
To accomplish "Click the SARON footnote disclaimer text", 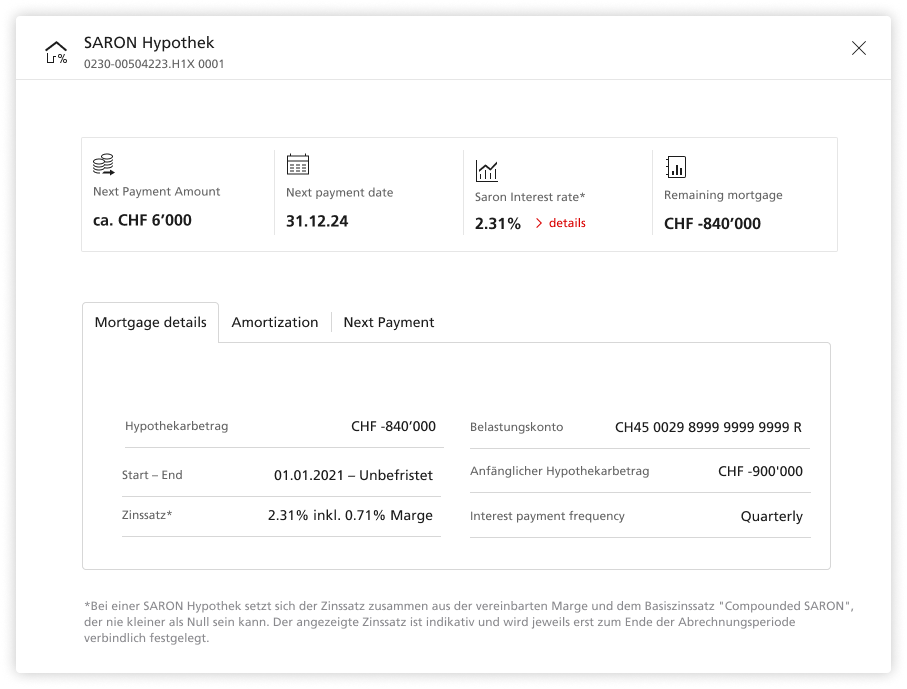I will tap(469, 622).
